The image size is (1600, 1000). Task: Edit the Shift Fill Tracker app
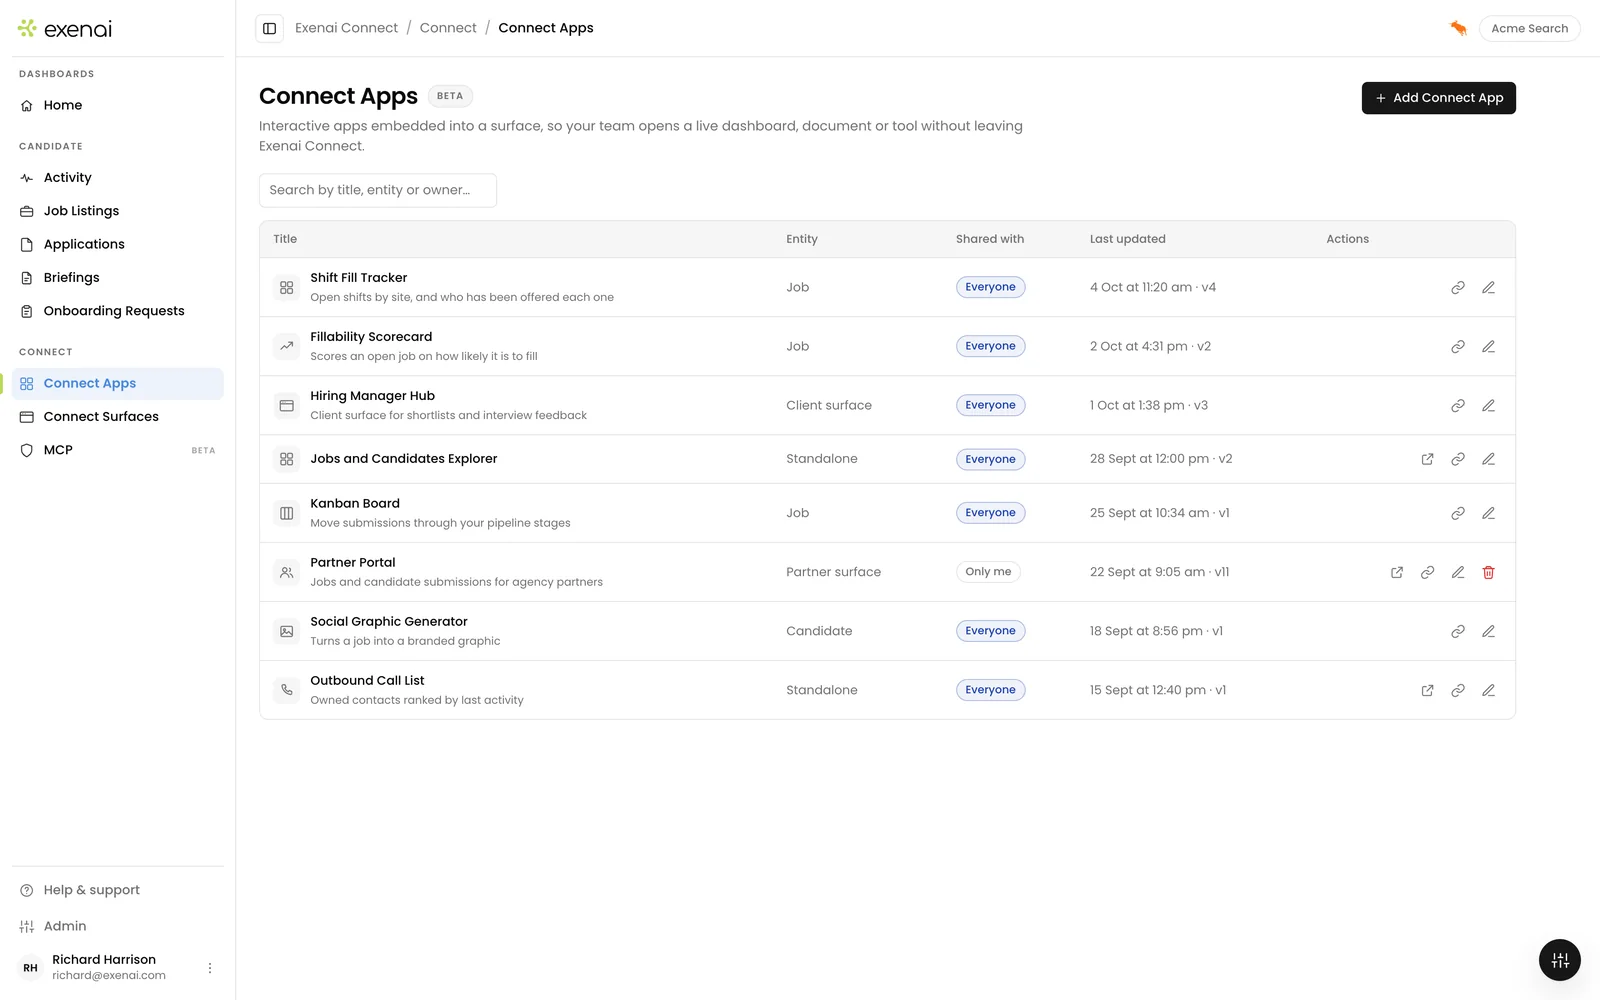point(1488,287)
